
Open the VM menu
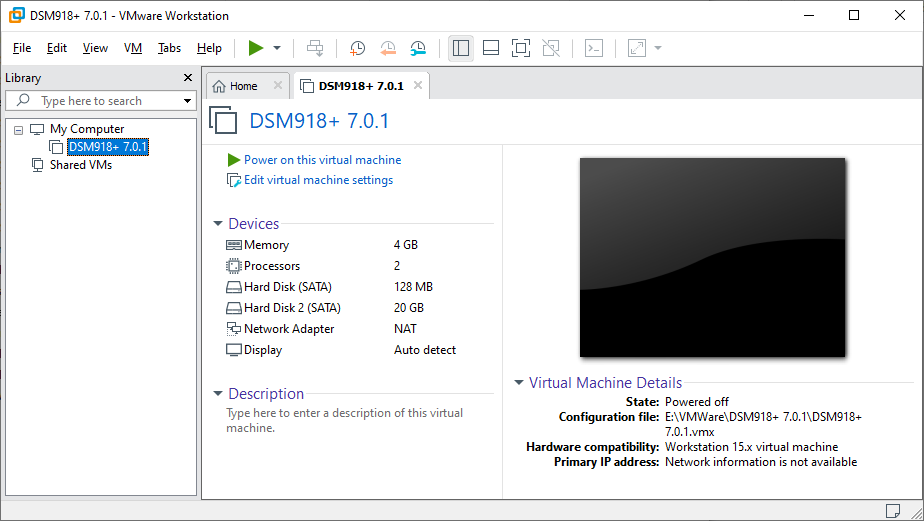(x=133, y=48)
